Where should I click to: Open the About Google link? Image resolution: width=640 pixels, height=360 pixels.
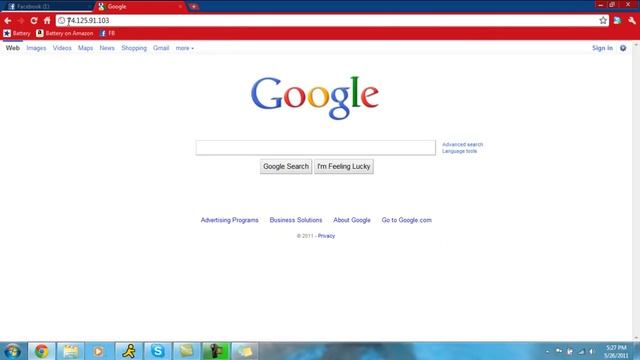point(352,220)
